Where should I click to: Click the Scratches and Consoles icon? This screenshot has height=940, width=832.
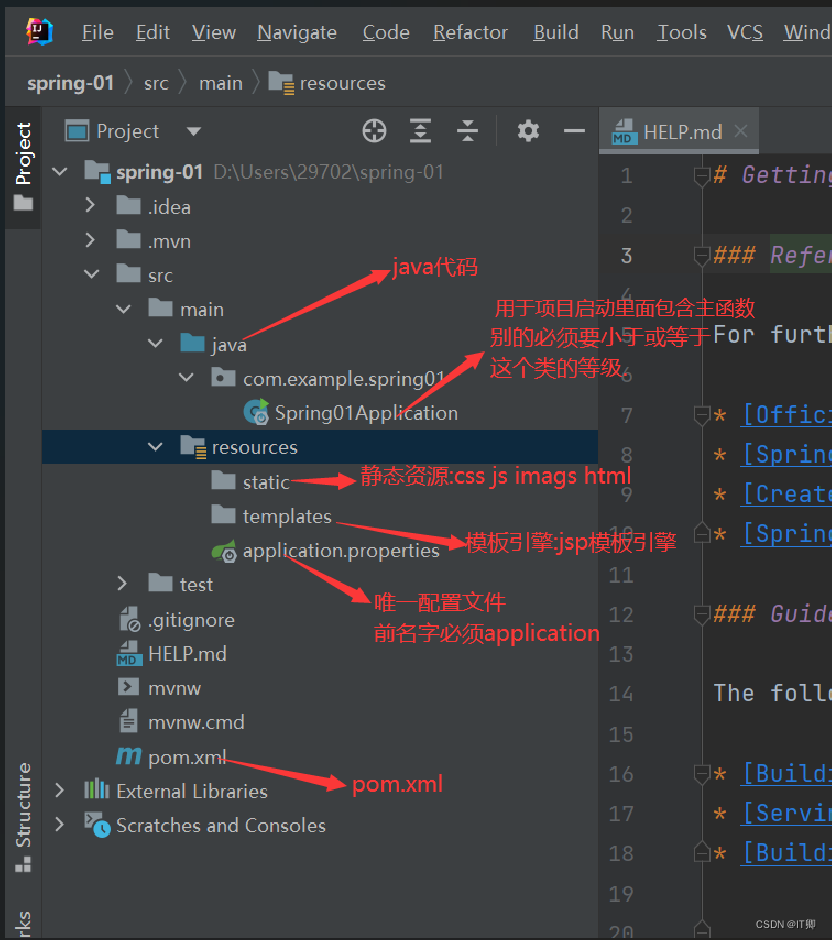pyautogui.click(x=97, y=824)
